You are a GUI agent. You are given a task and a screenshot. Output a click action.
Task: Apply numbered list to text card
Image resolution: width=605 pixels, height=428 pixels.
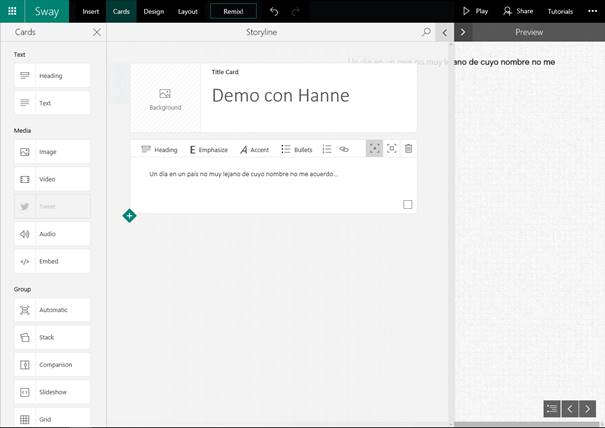click(326, 149)
